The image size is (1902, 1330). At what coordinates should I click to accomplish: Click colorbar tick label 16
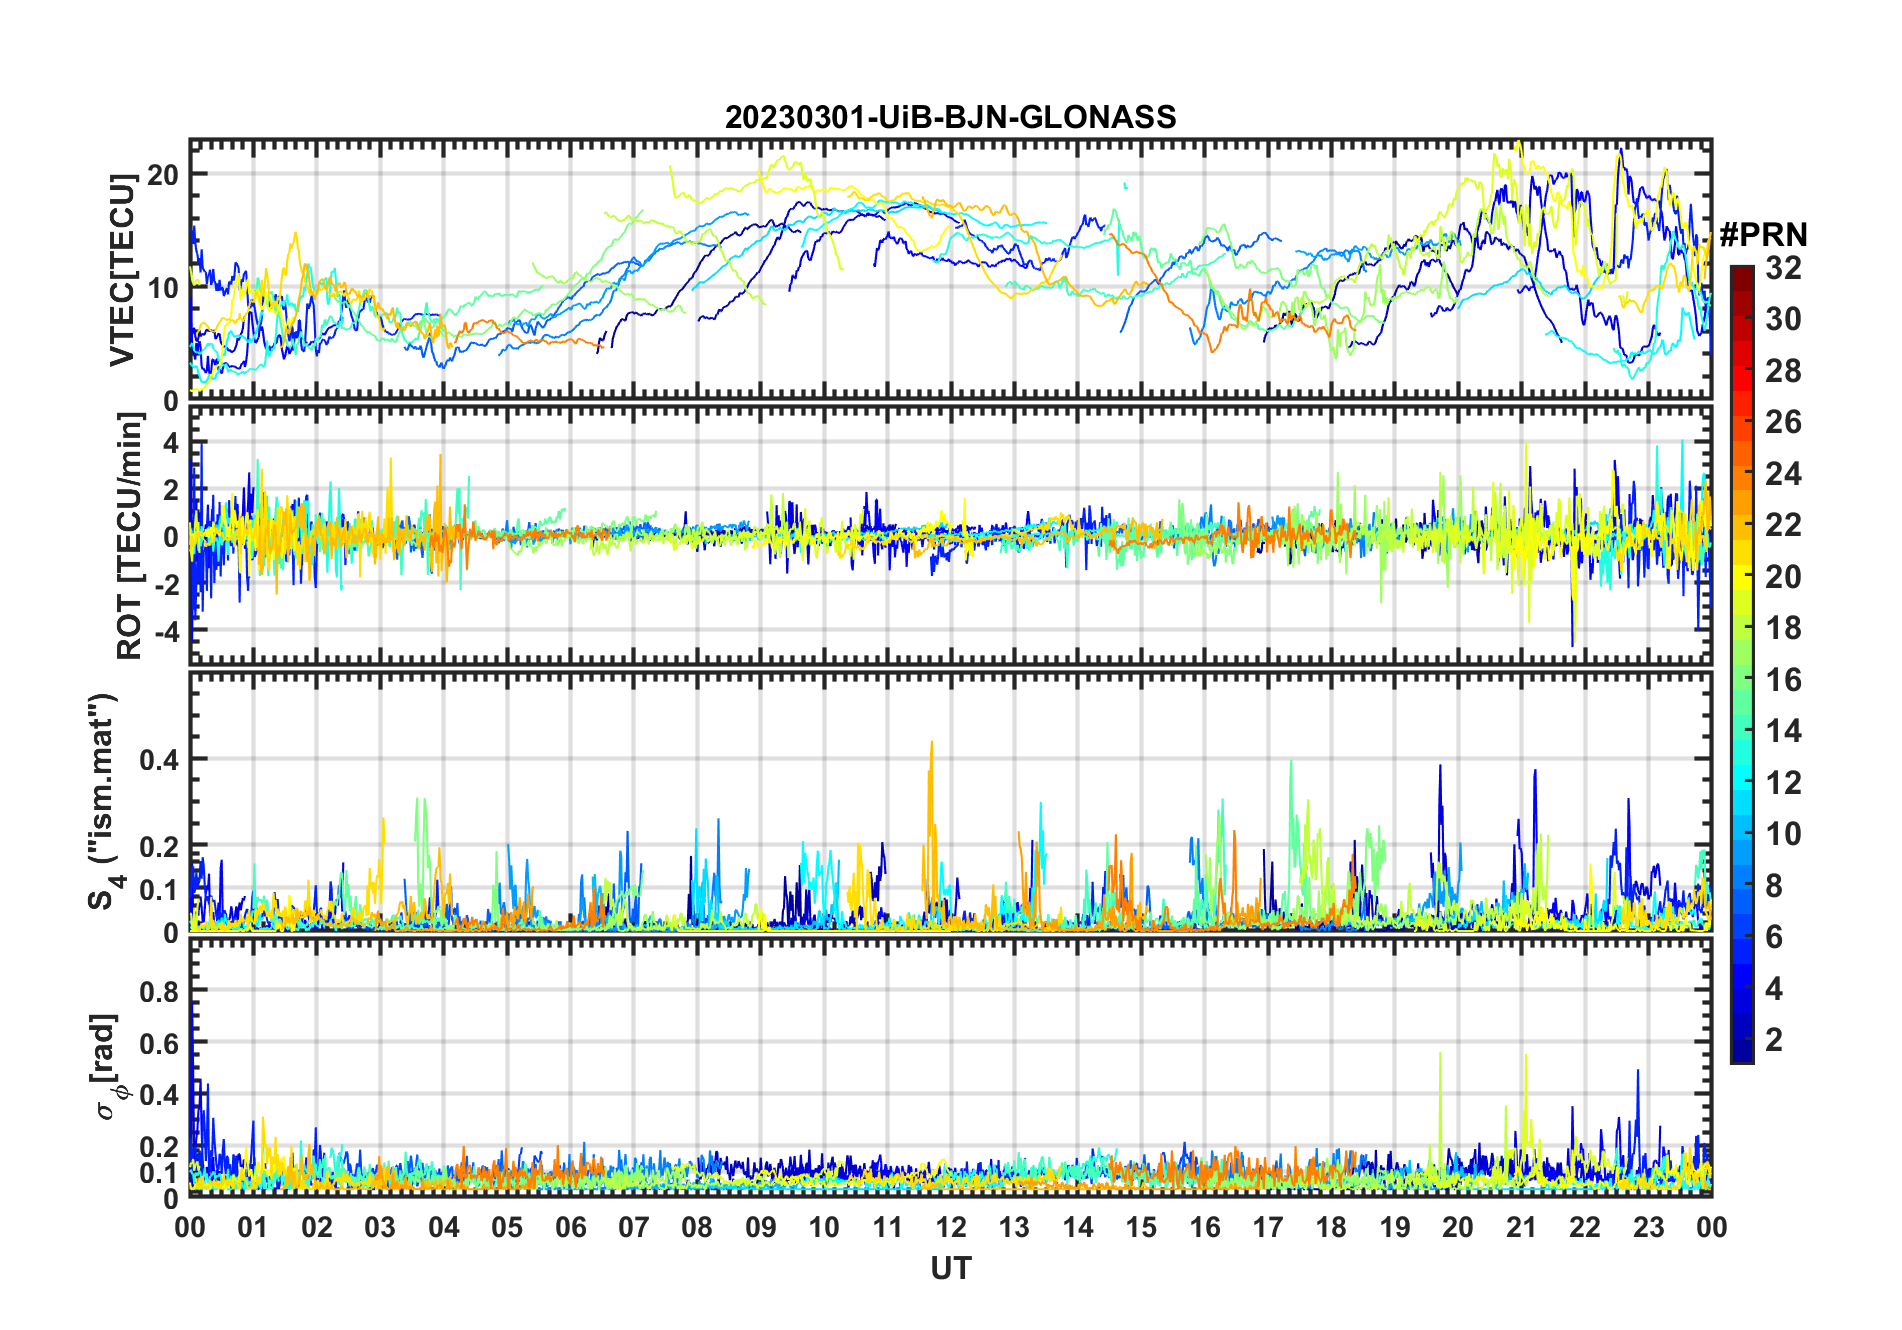pos(1783,680)
